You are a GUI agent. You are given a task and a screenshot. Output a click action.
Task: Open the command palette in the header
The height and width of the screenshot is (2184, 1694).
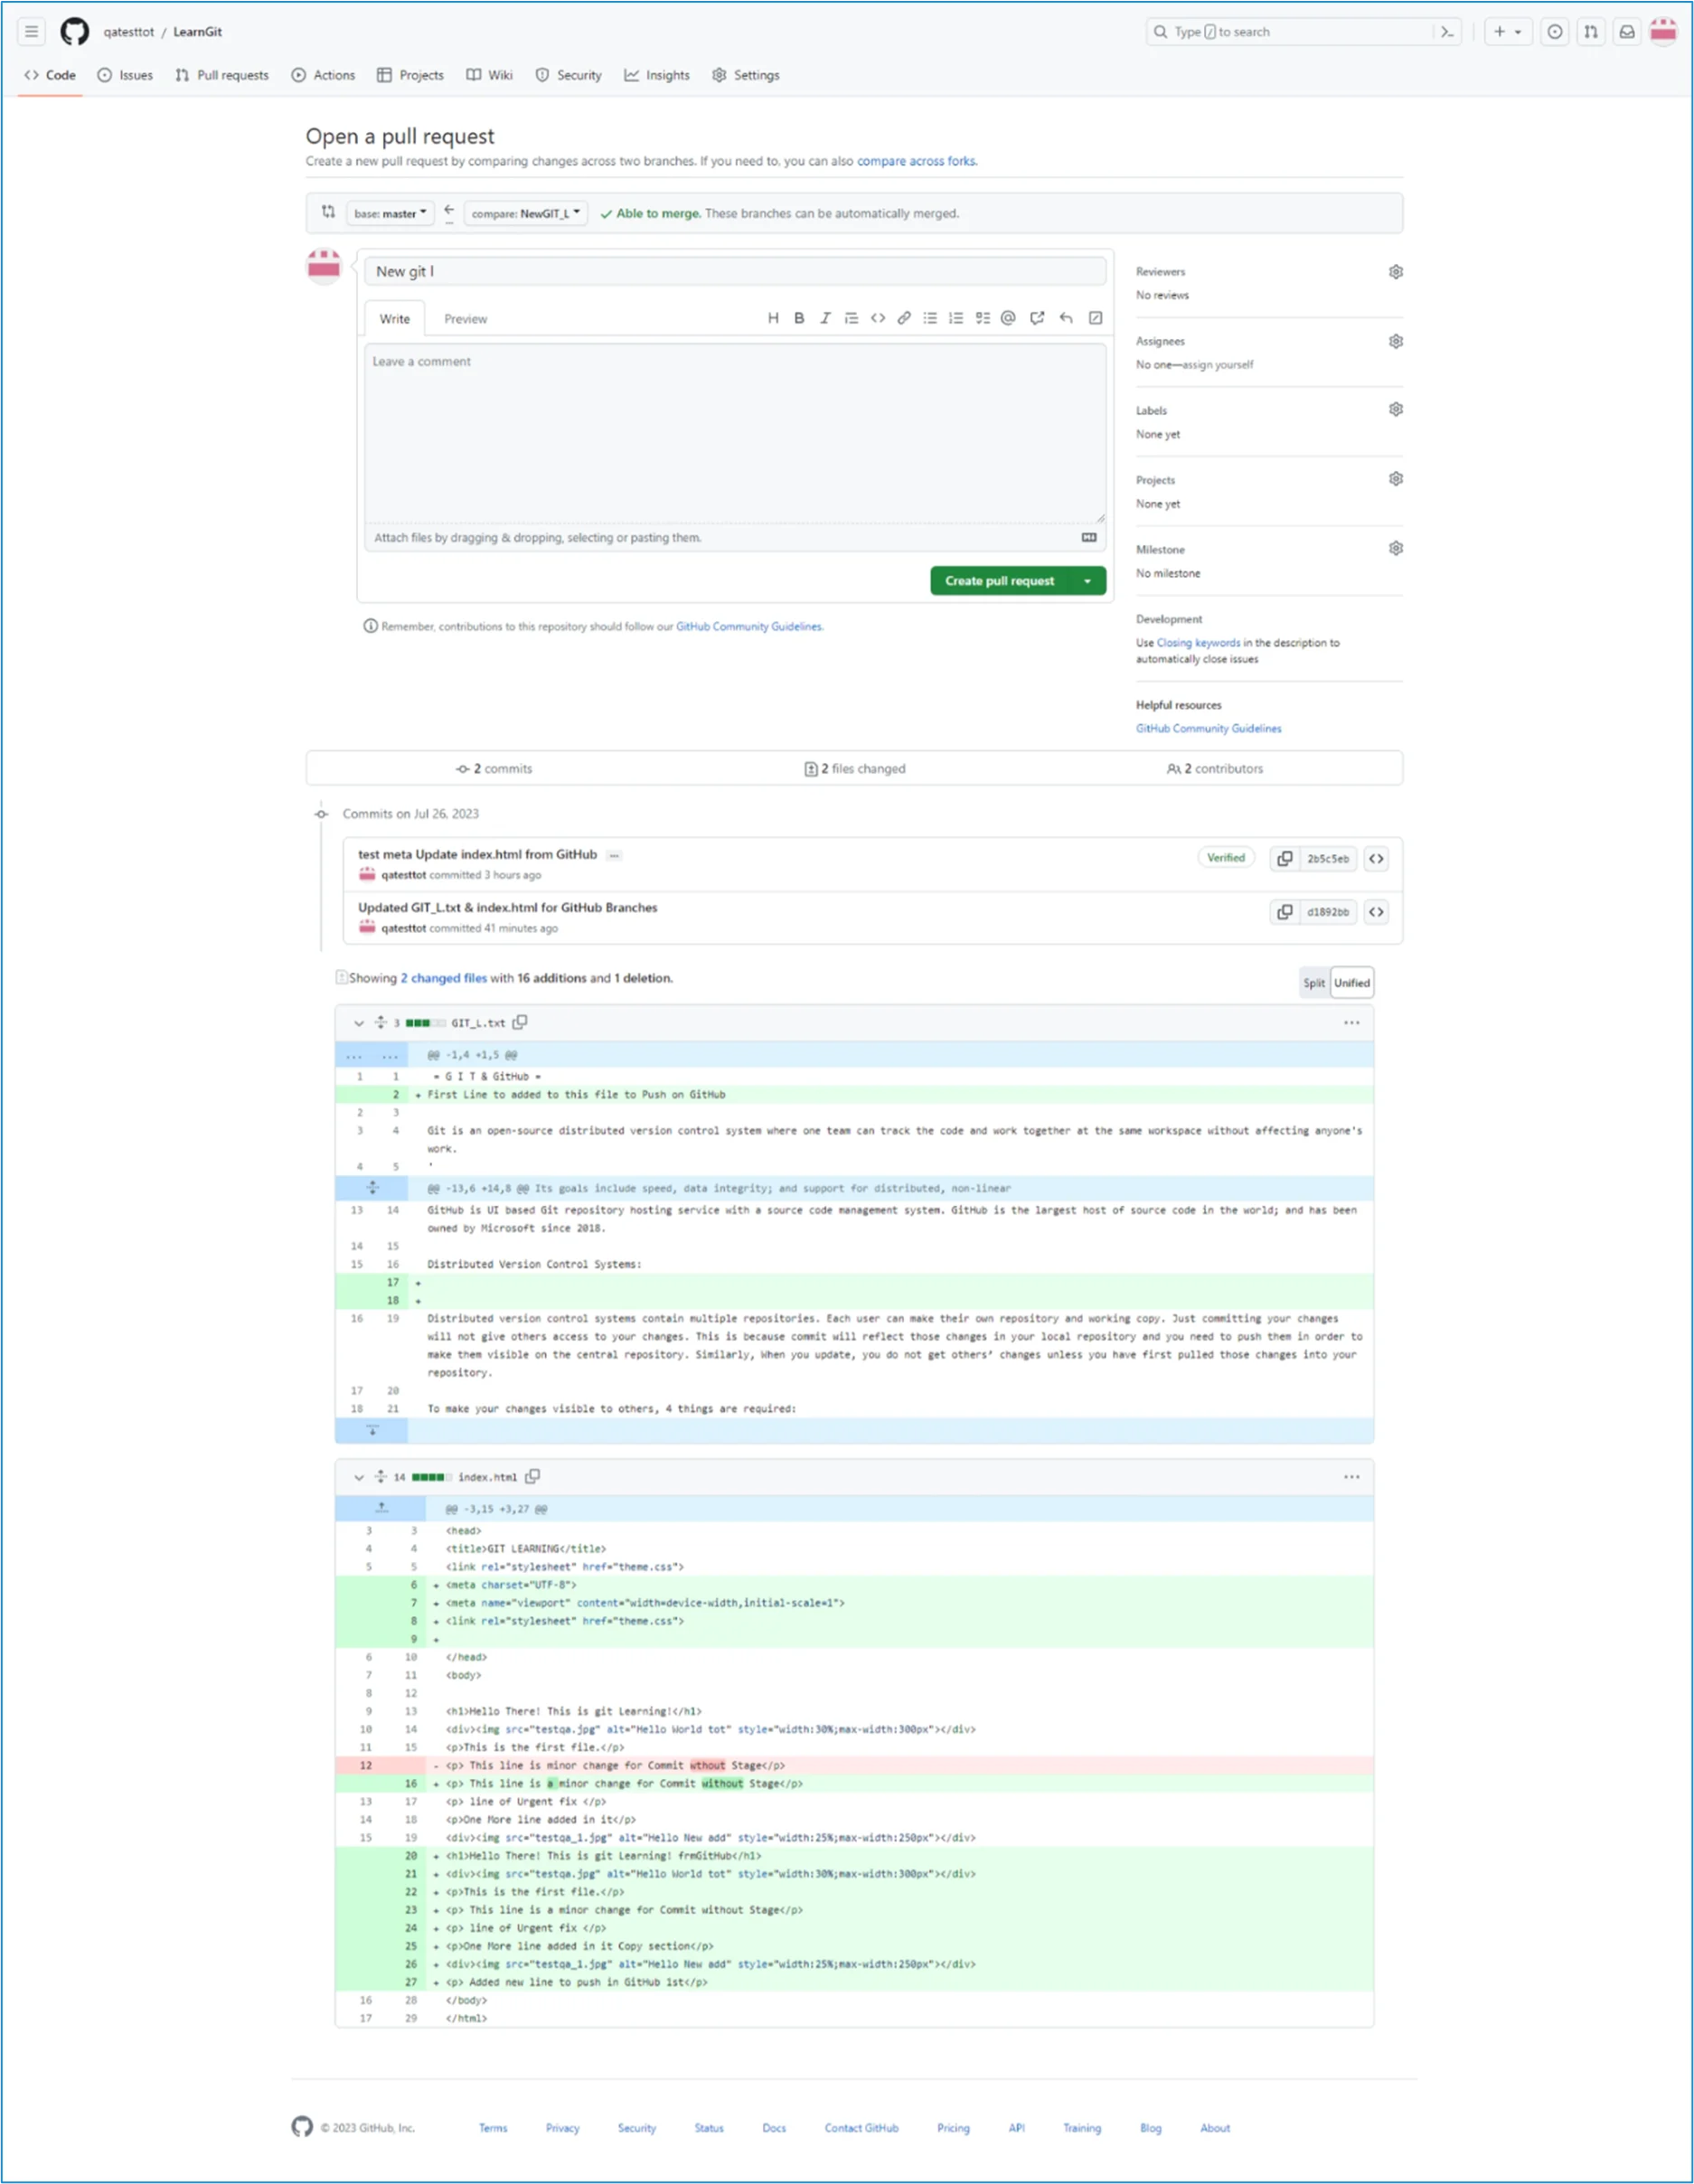[1448, 31]
